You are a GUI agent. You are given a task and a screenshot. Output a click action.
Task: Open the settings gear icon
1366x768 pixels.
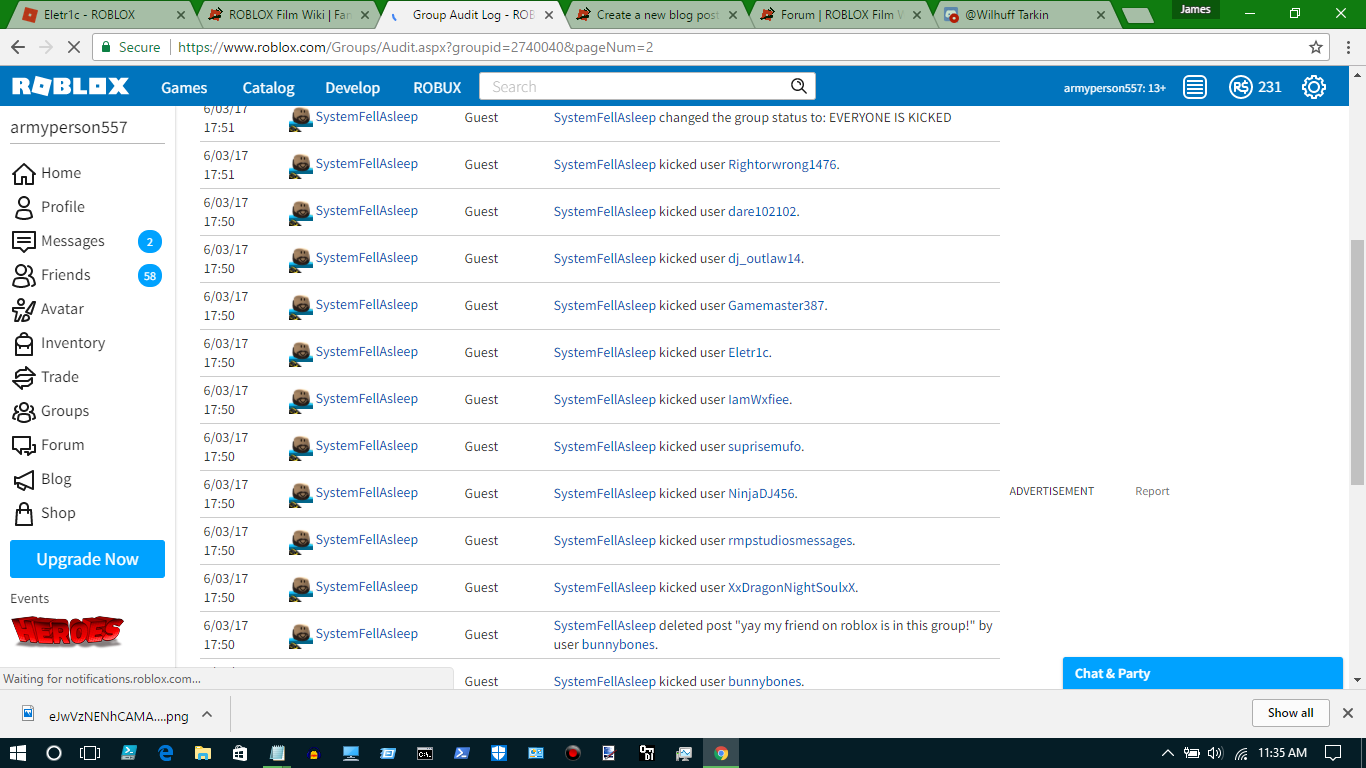pos(1314,87)
